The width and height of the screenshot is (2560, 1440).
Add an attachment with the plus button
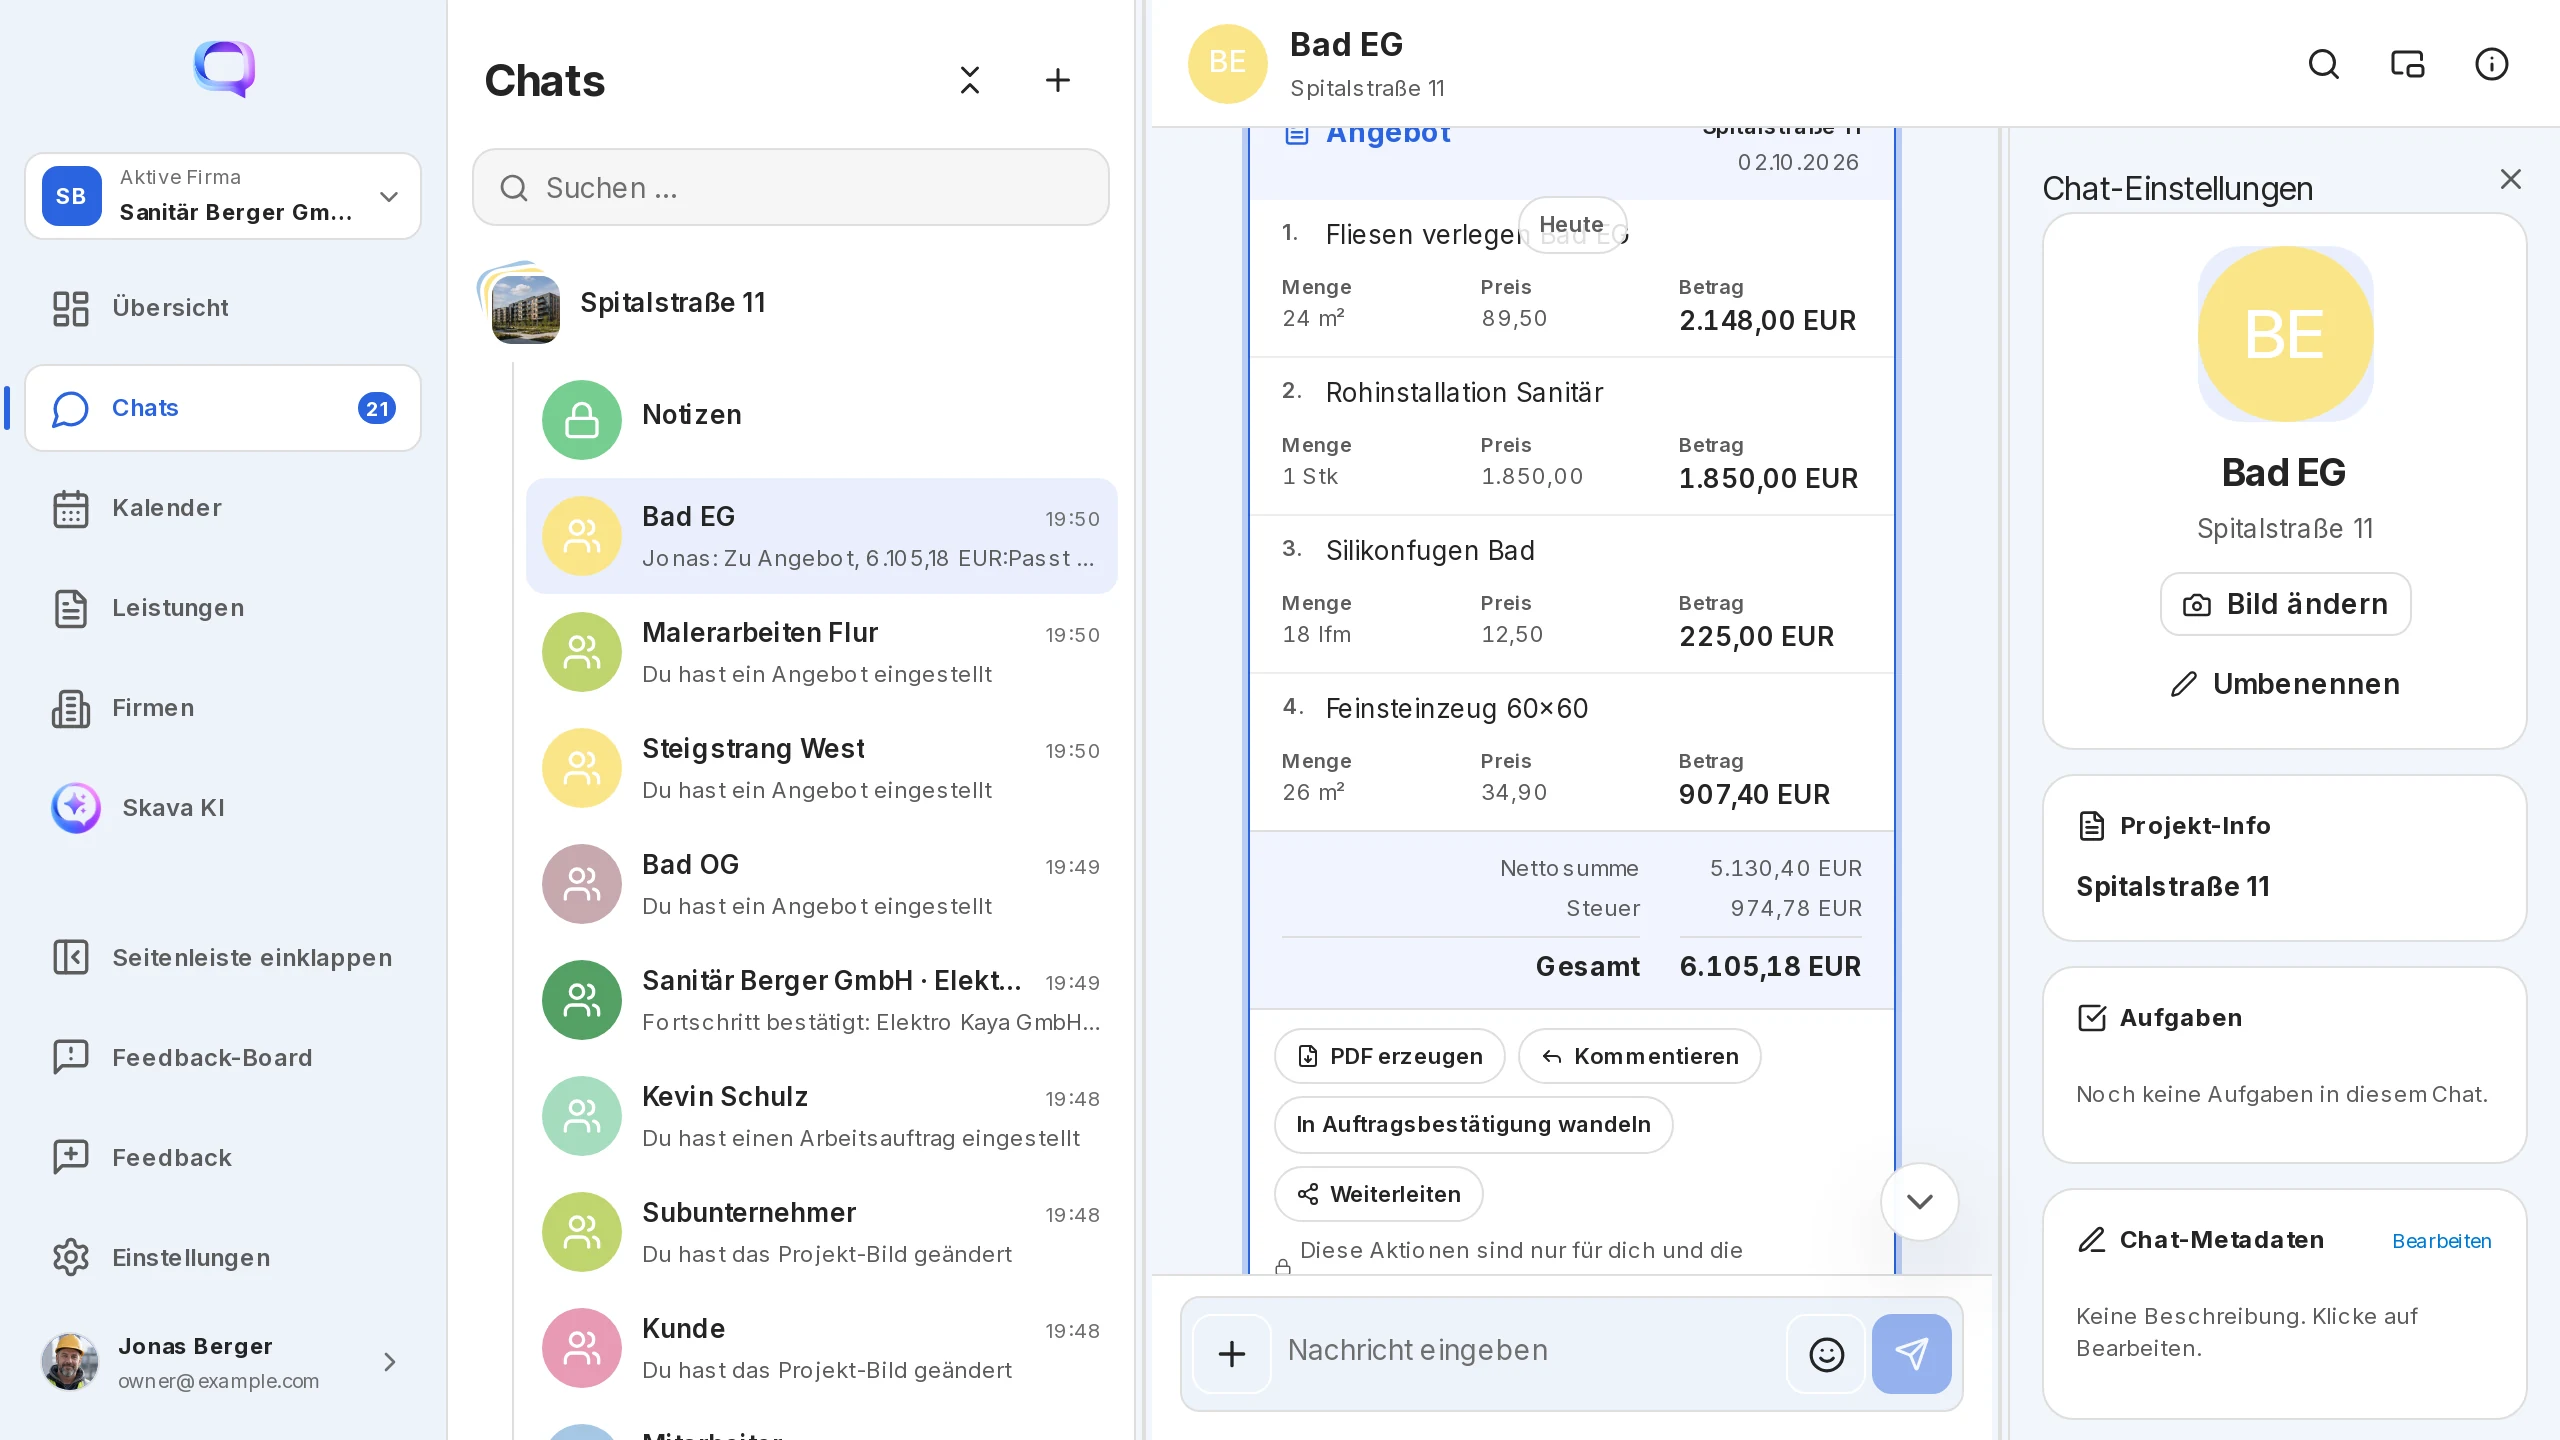pyautogui.click(x=1232, y=1354)
